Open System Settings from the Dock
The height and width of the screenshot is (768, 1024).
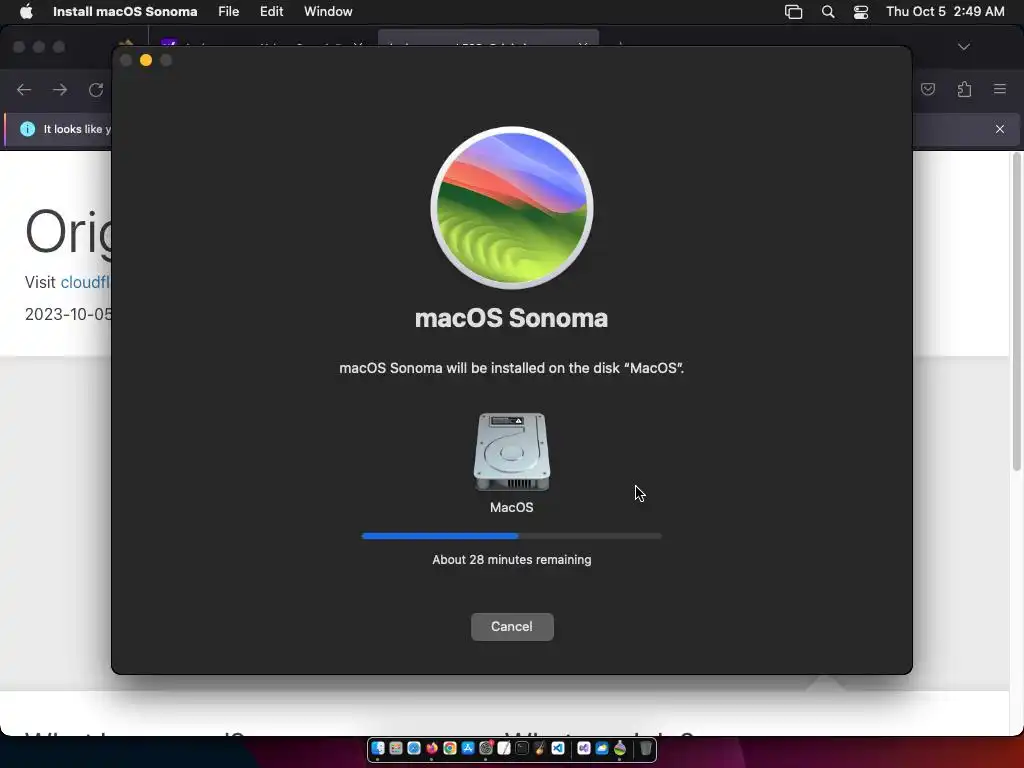486,748
